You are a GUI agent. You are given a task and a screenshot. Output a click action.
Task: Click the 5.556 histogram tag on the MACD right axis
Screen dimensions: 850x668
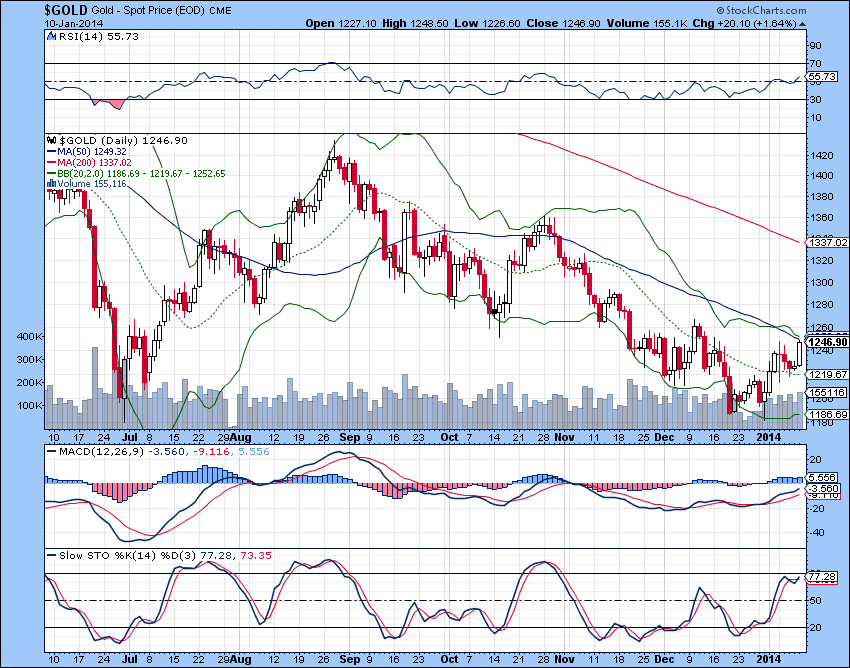[820, 478]
